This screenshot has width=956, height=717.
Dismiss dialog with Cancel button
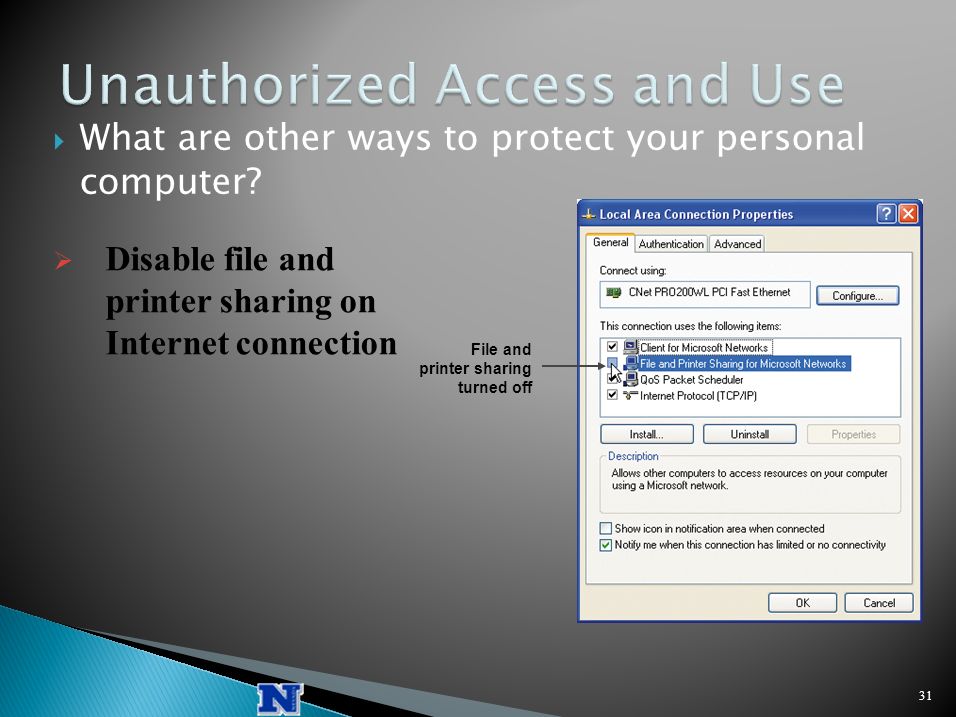[x=879, y=602]
